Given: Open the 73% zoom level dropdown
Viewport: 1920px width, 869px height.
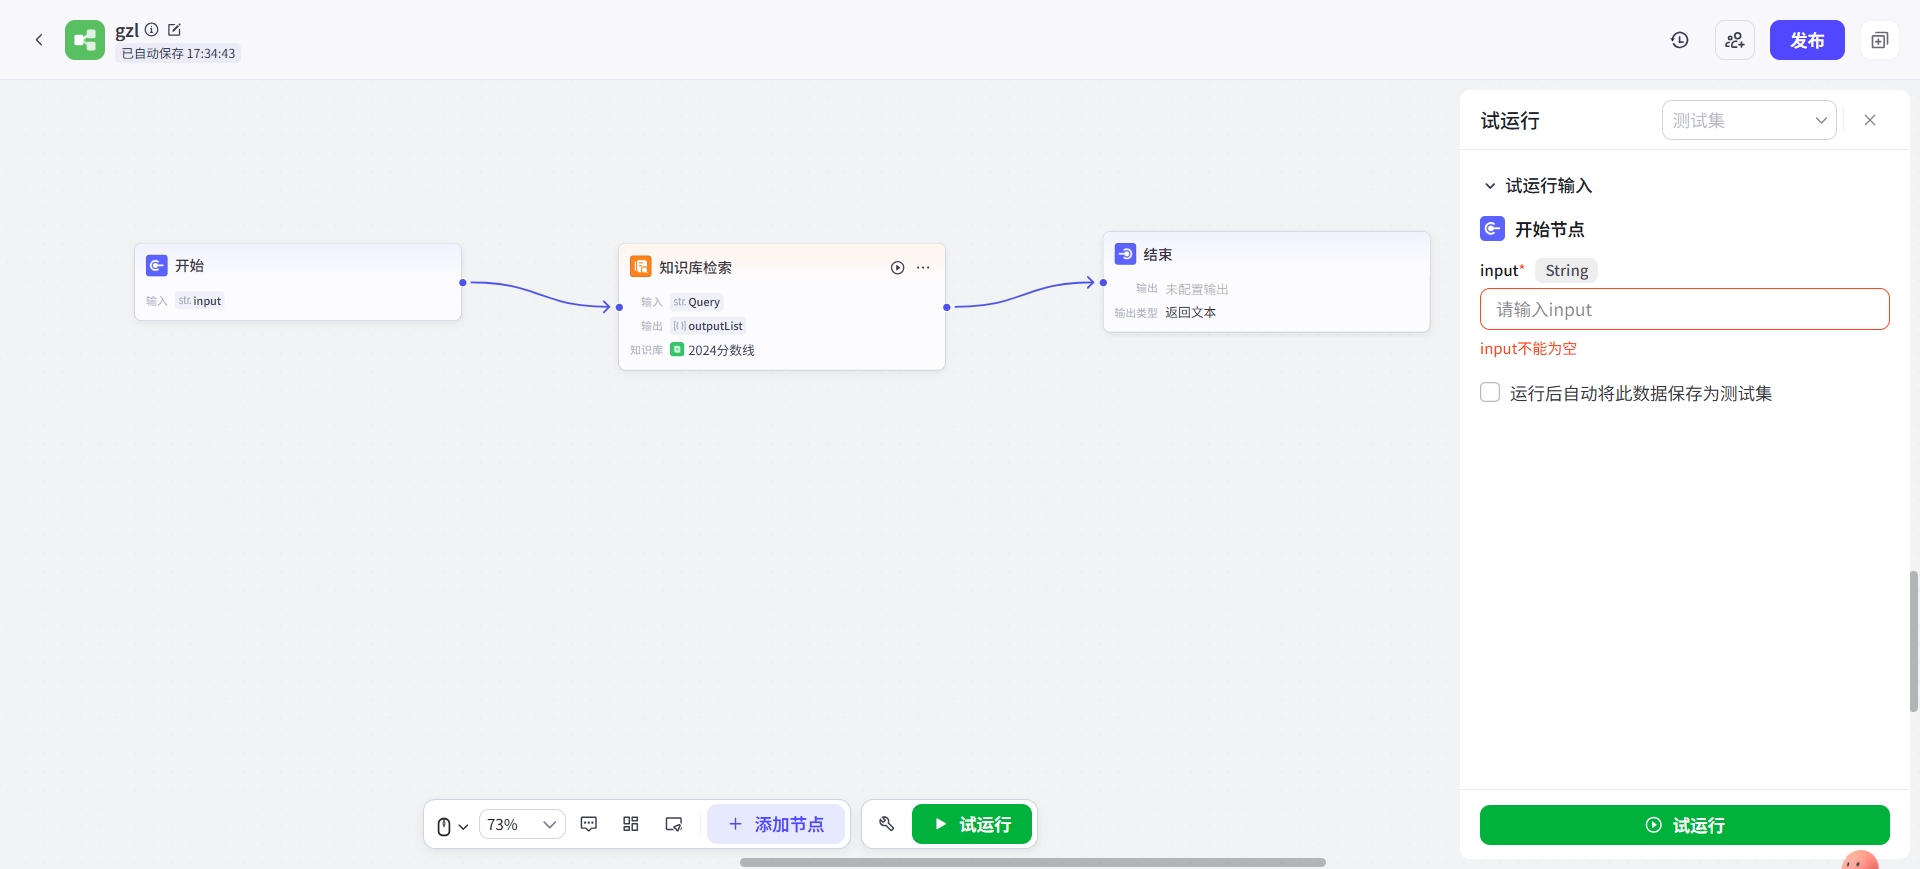Looking at the screenshot, I should point(522,824).
